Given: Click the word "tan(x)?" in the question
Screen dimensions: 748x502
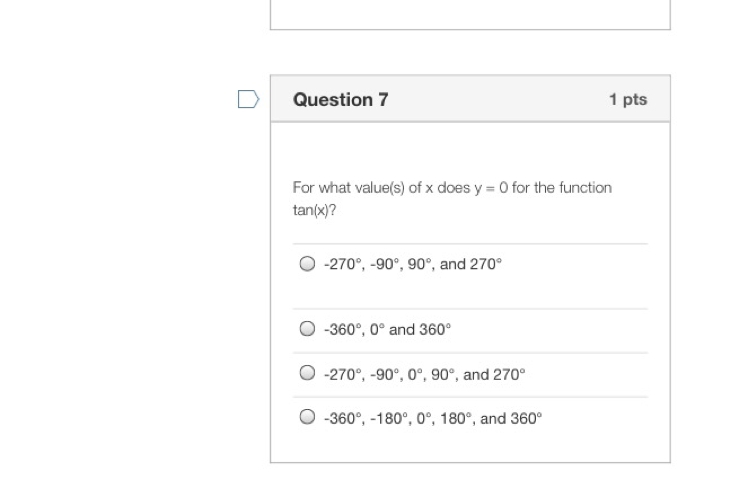Looking at the screenshot, I should [314, 210].
